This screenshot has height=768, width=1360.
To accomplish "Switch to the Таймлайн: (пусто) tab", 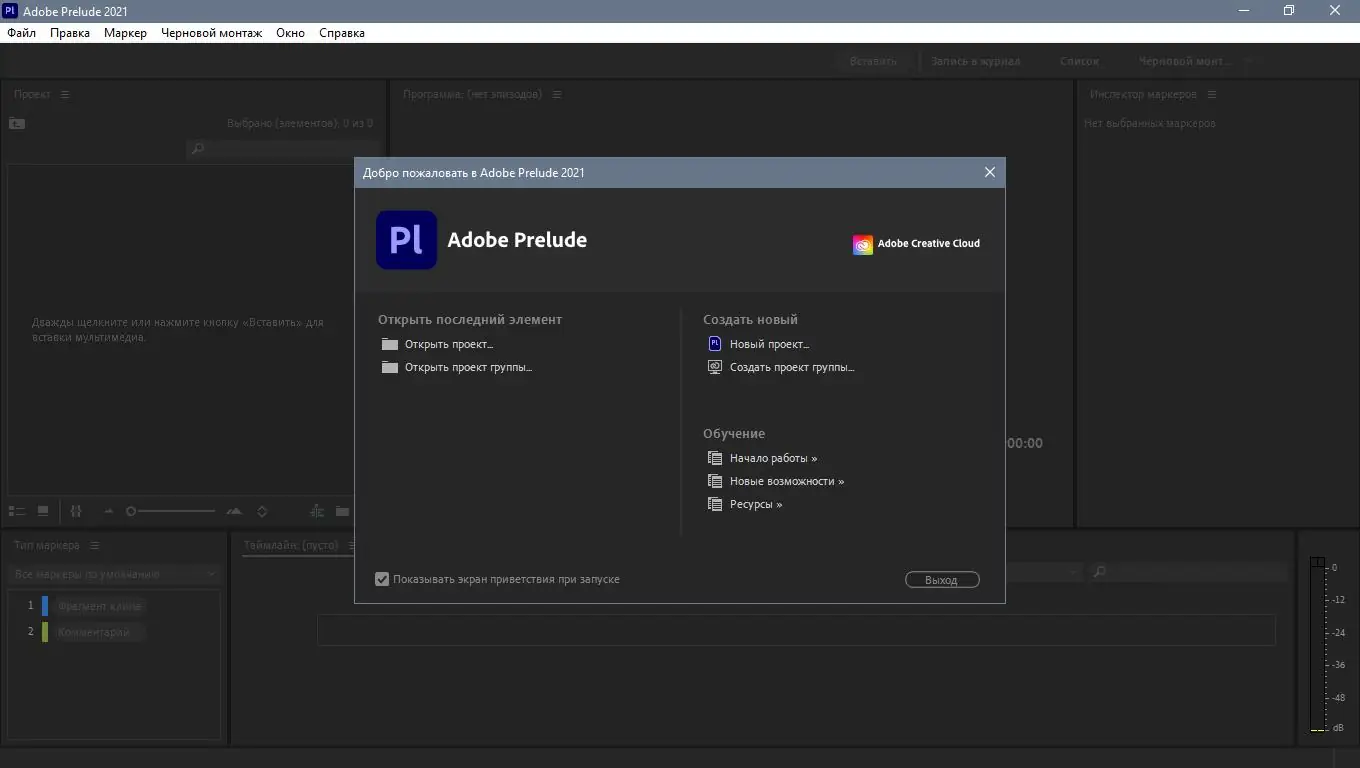I will point(291,545).
